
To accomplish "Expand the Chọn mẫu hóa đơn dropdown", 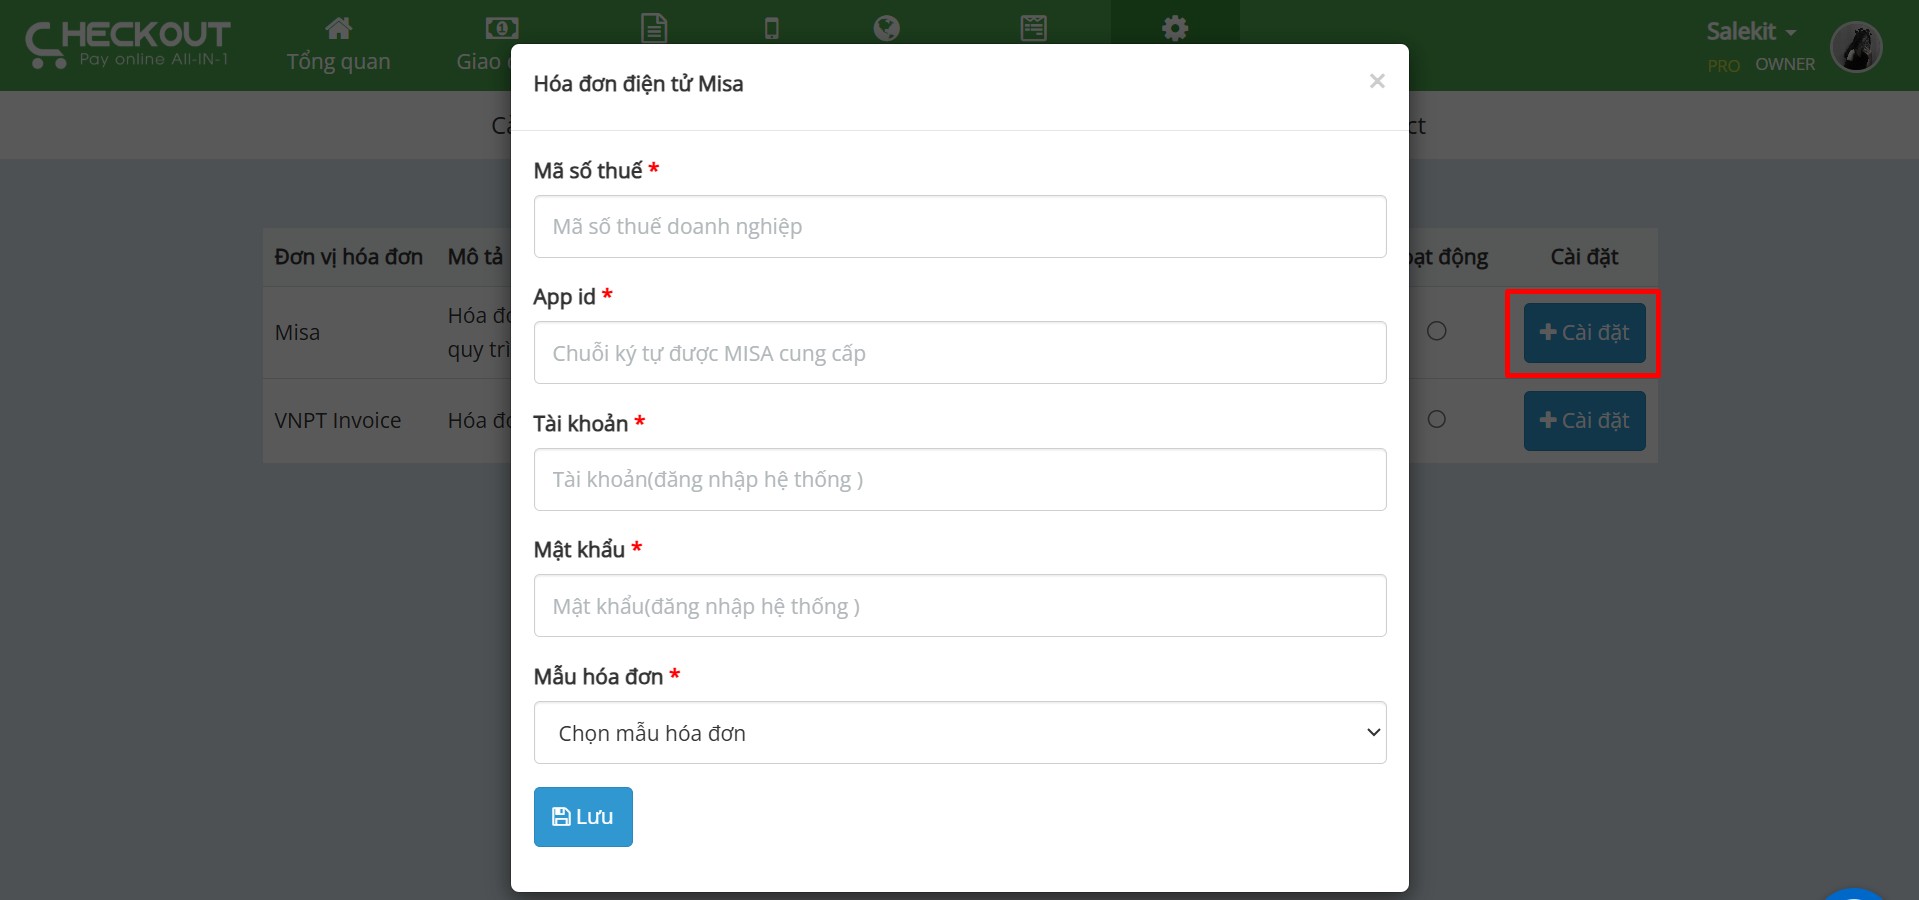I will 960,733.
